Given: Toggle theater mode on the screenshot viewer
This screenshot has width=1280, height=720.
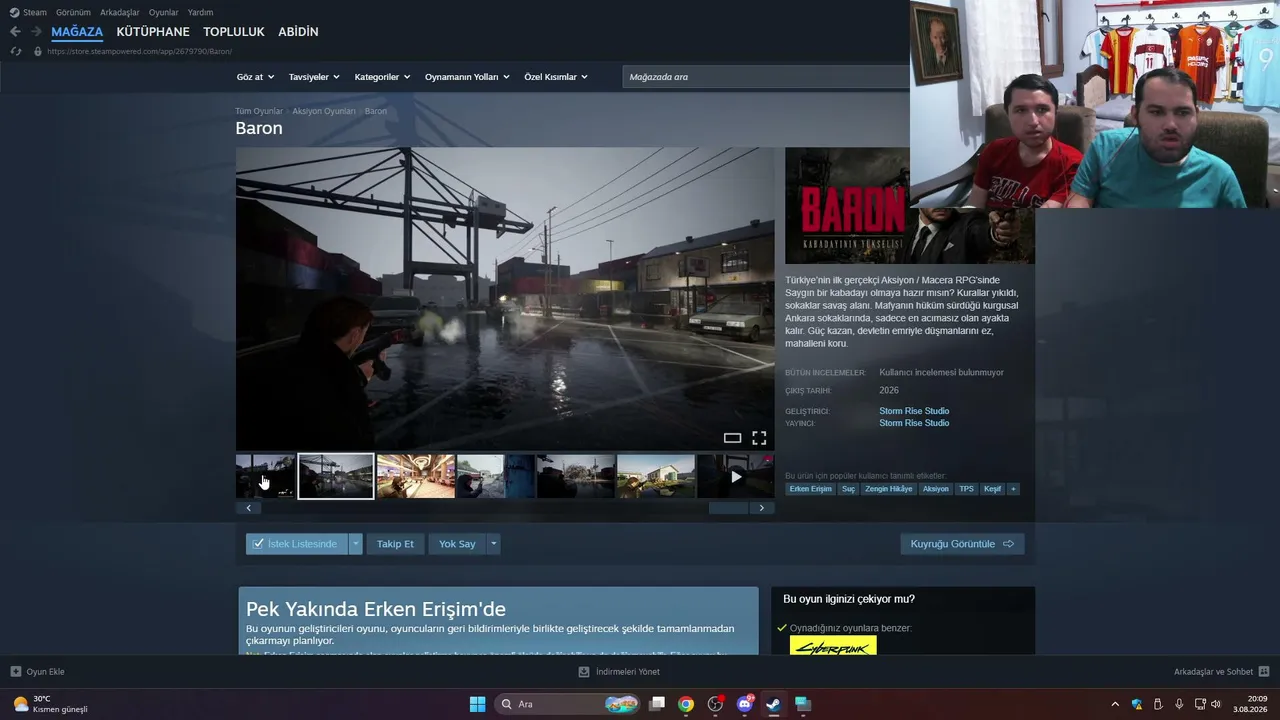Looking at the screenshot, I should click(732, 438).
